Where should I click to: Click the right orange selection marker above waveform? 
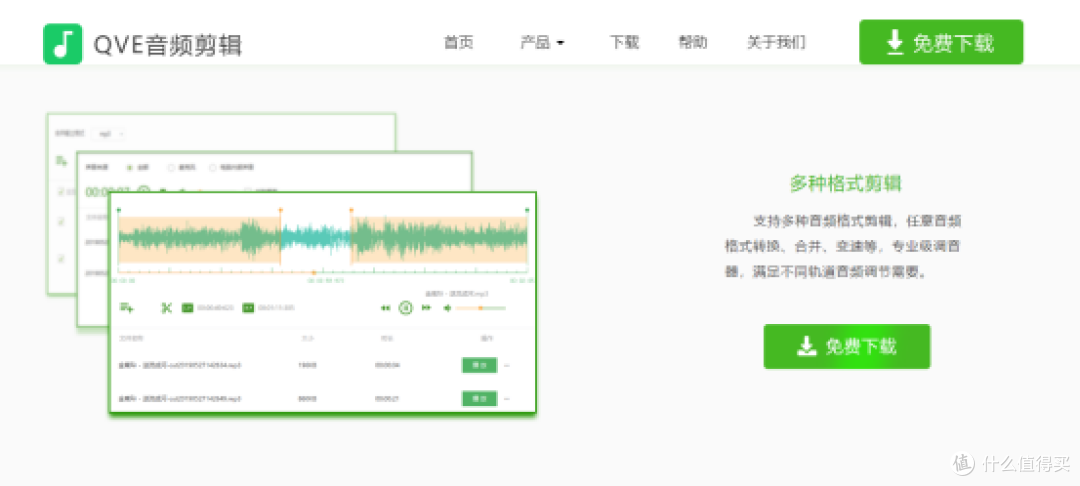click(x=351, y=209)
